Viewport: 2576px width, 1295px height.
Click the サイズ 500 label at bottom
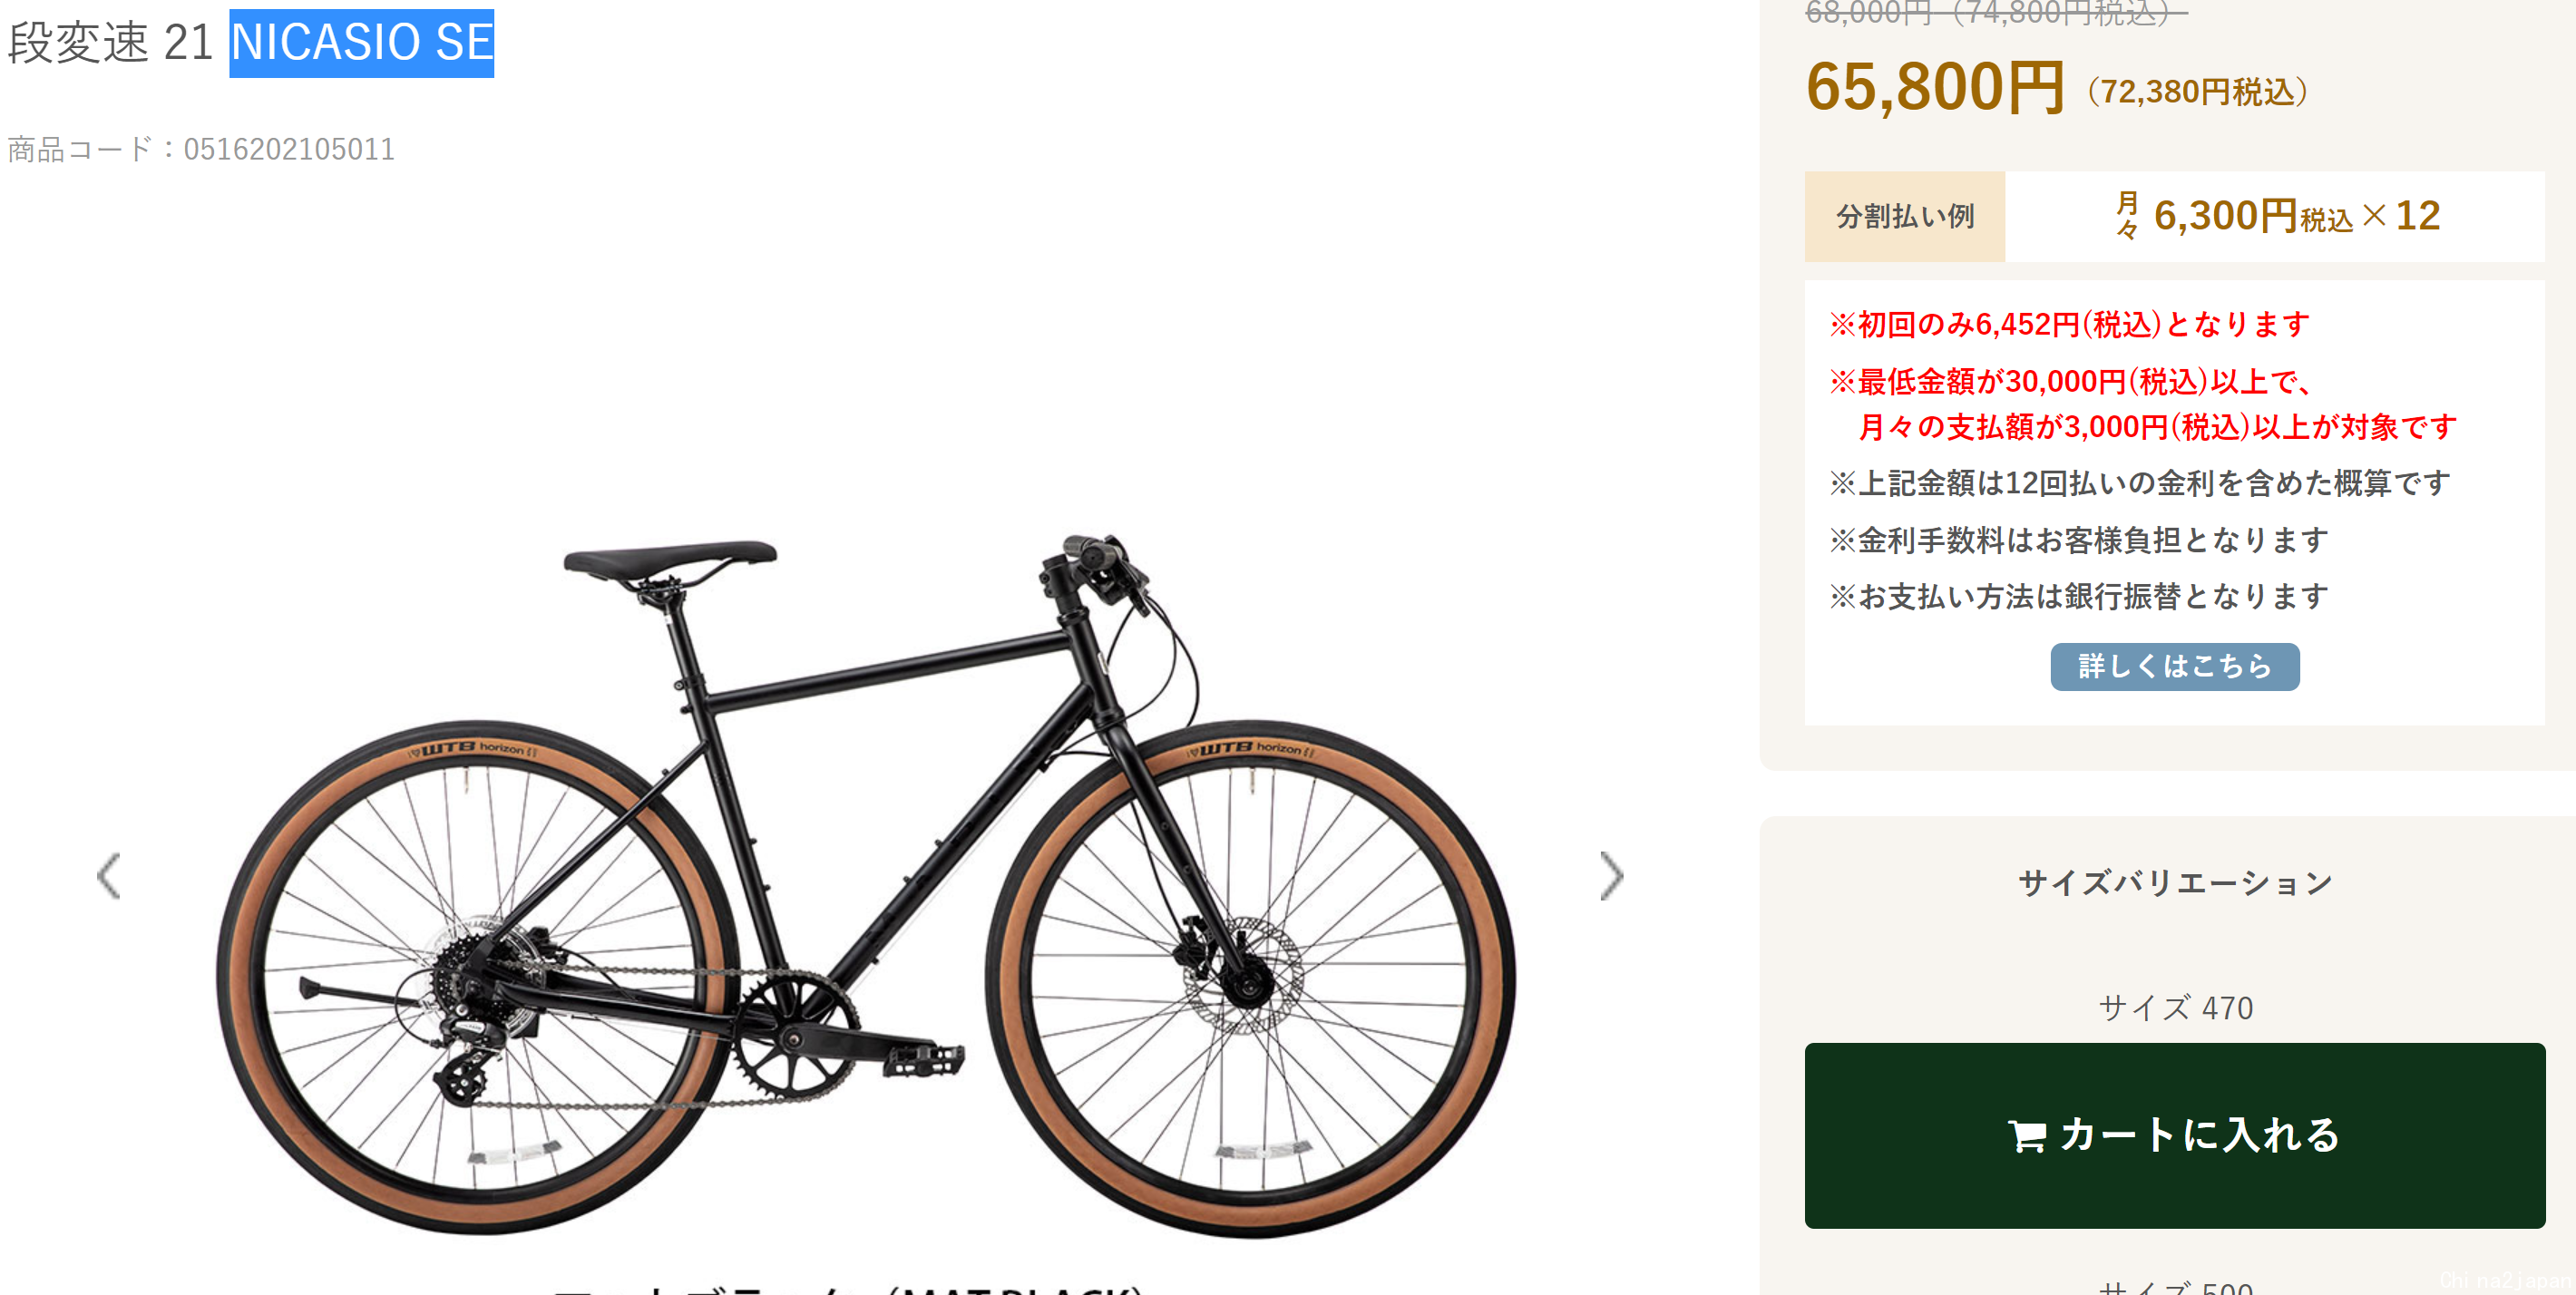2175,1287
